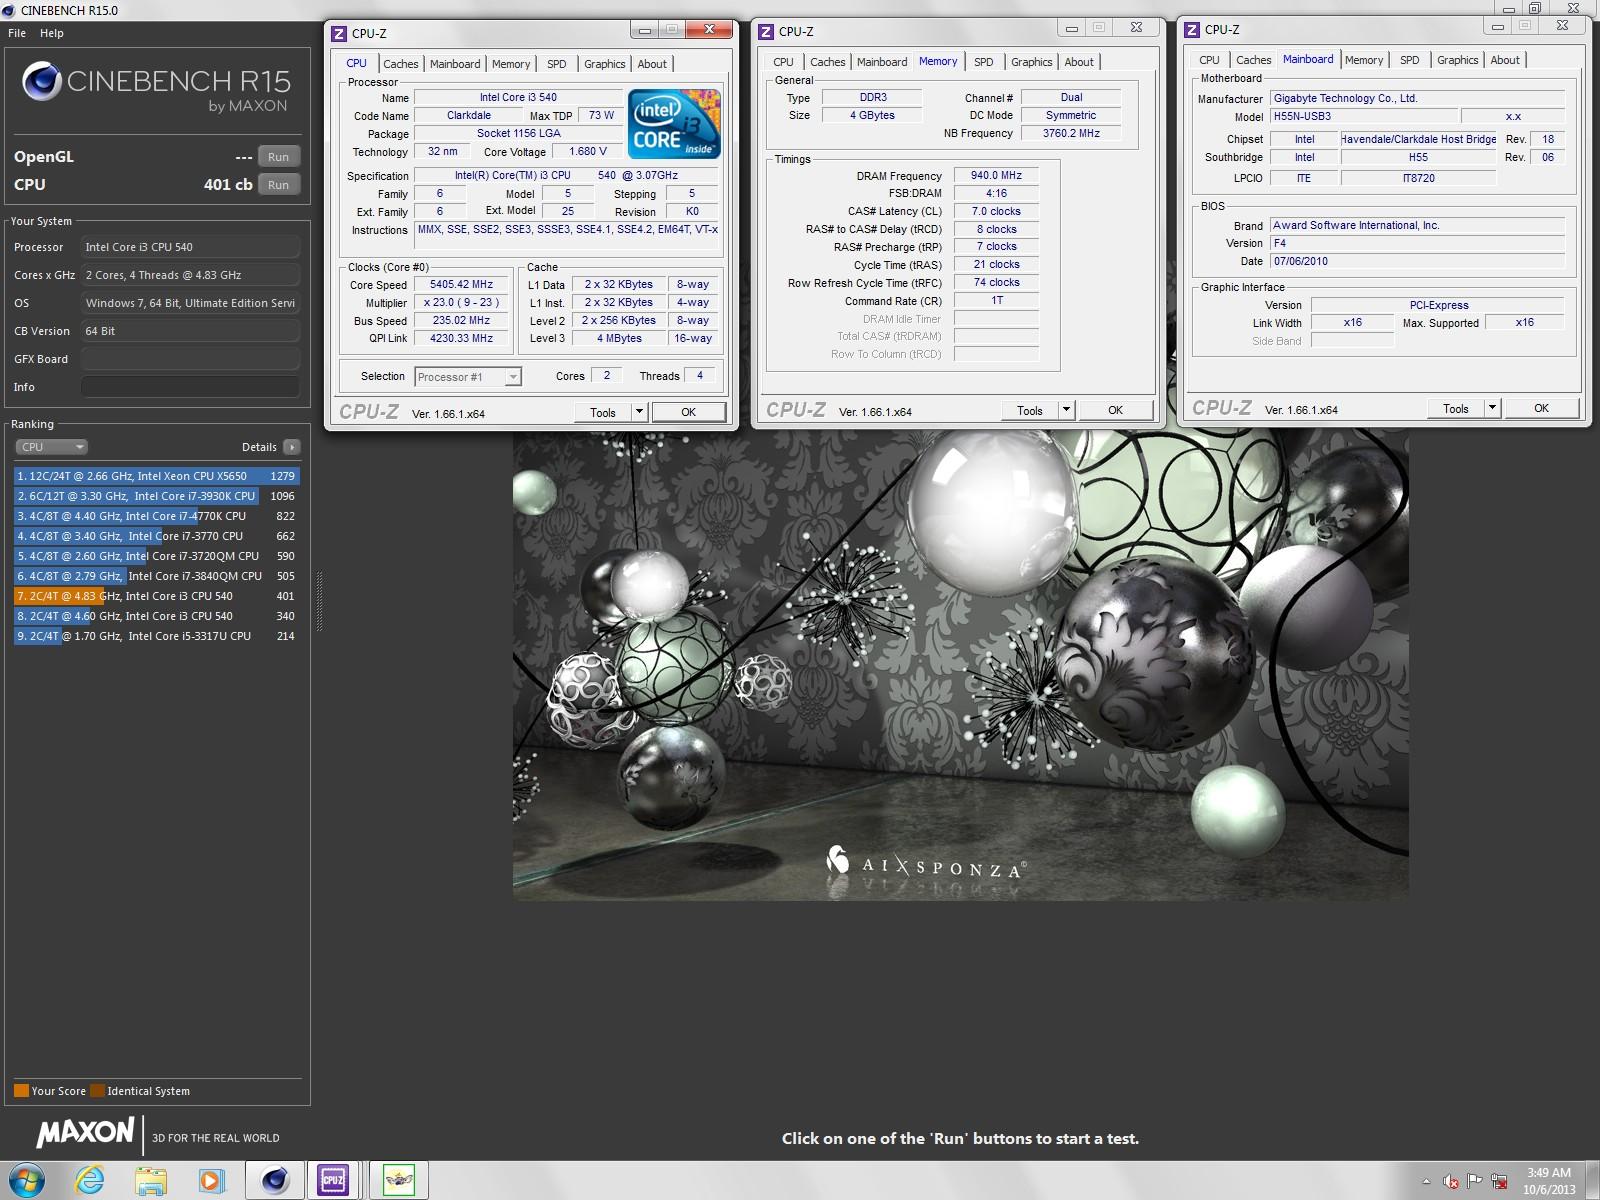This screenshot has width=1600, height=1200.
Task: Click the rendered spheres benchmark image
Action: click(x=960, y=665)
